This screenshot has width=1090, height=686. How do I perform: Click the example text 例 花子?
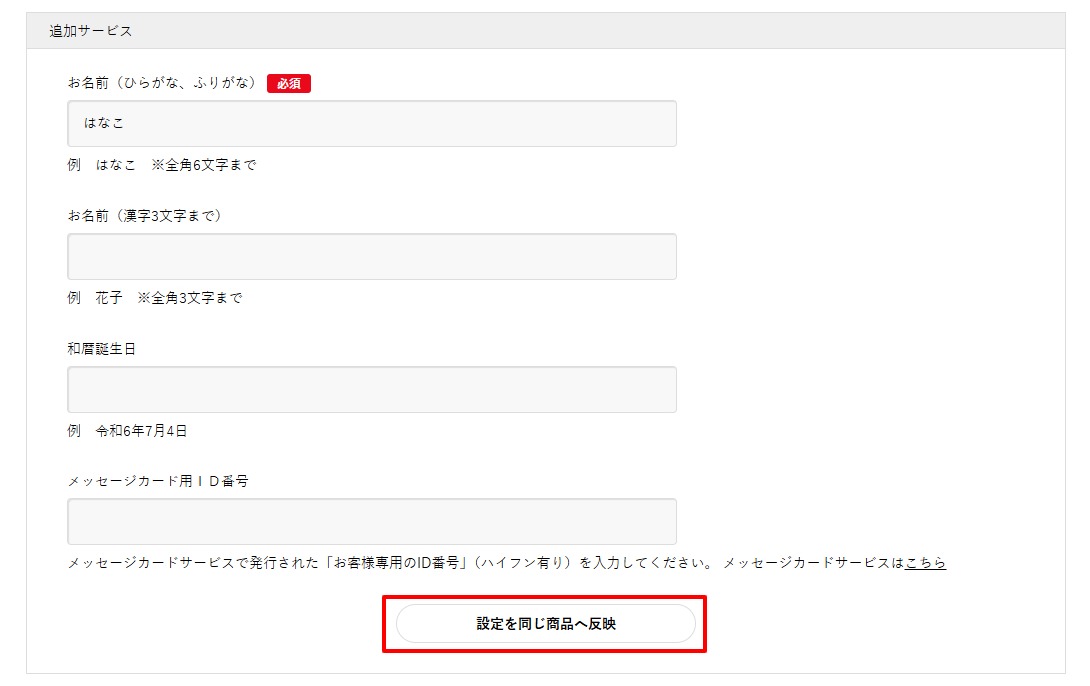click(x=95, y=298)
